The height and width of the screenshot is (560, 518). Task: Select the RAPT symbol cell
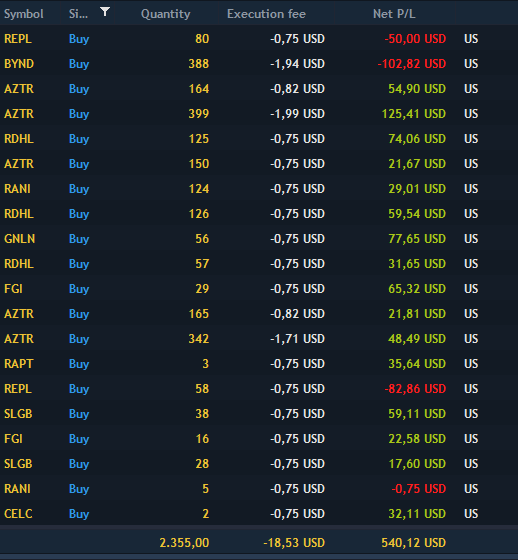(x=19, y=364)
